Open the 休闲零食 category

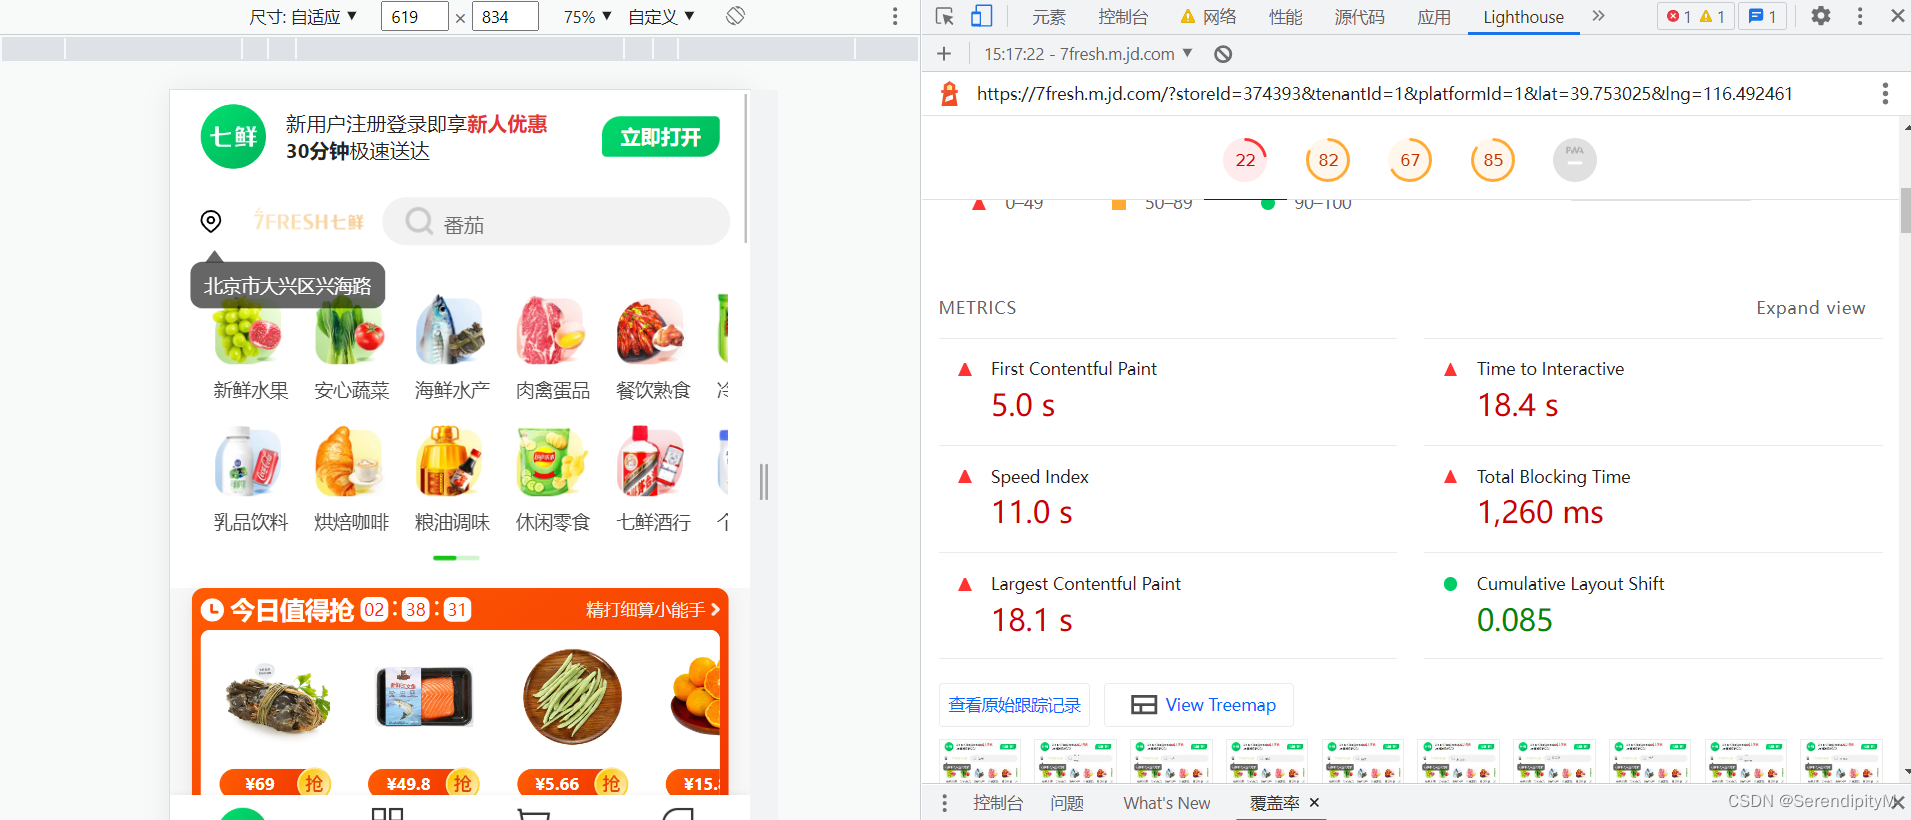553,480
